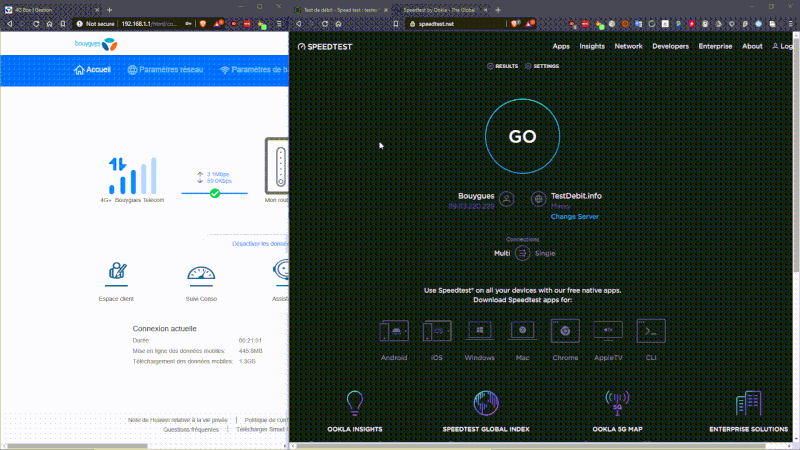This screenshot has width=800, height=450.
Task: Click the 192.168.1.1 address bar
Action: [149, 24]
